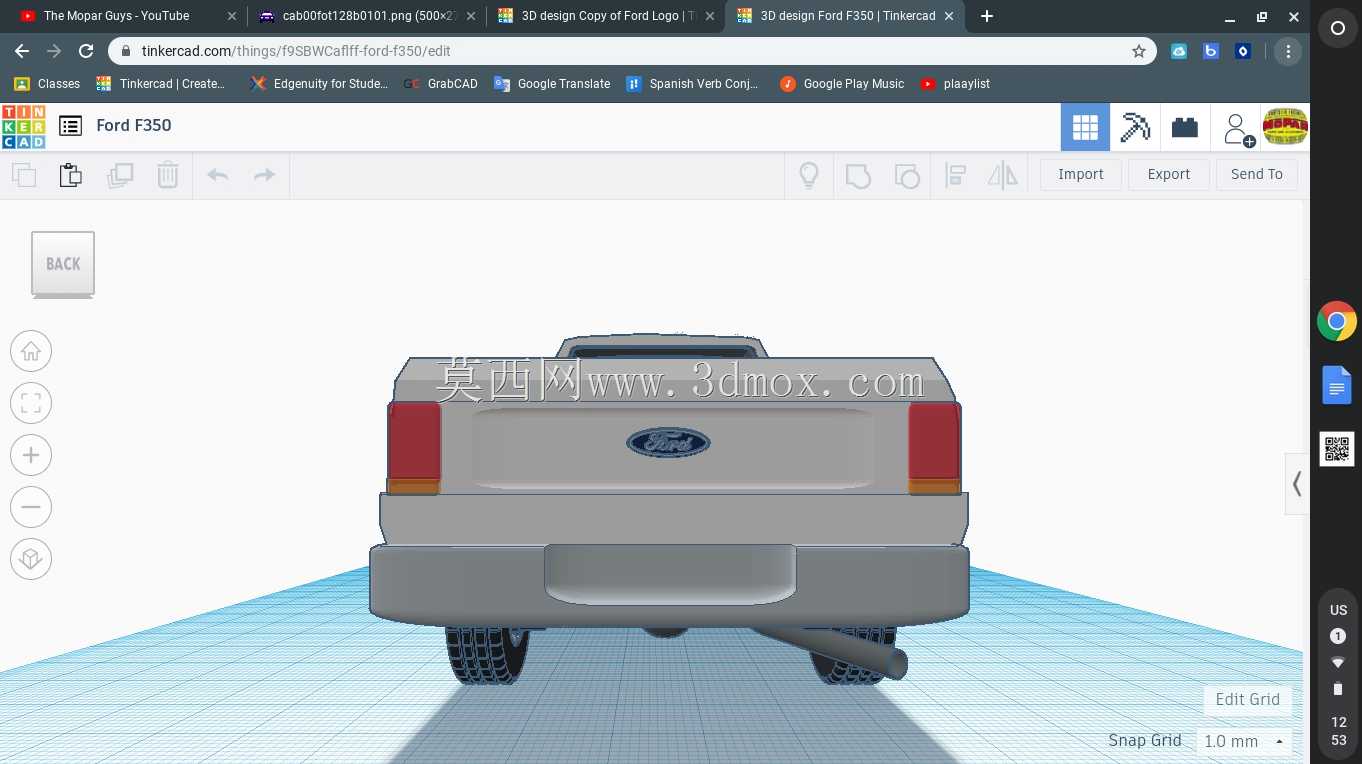Click the Duplicate and repeat icon

tap(120, 175)
